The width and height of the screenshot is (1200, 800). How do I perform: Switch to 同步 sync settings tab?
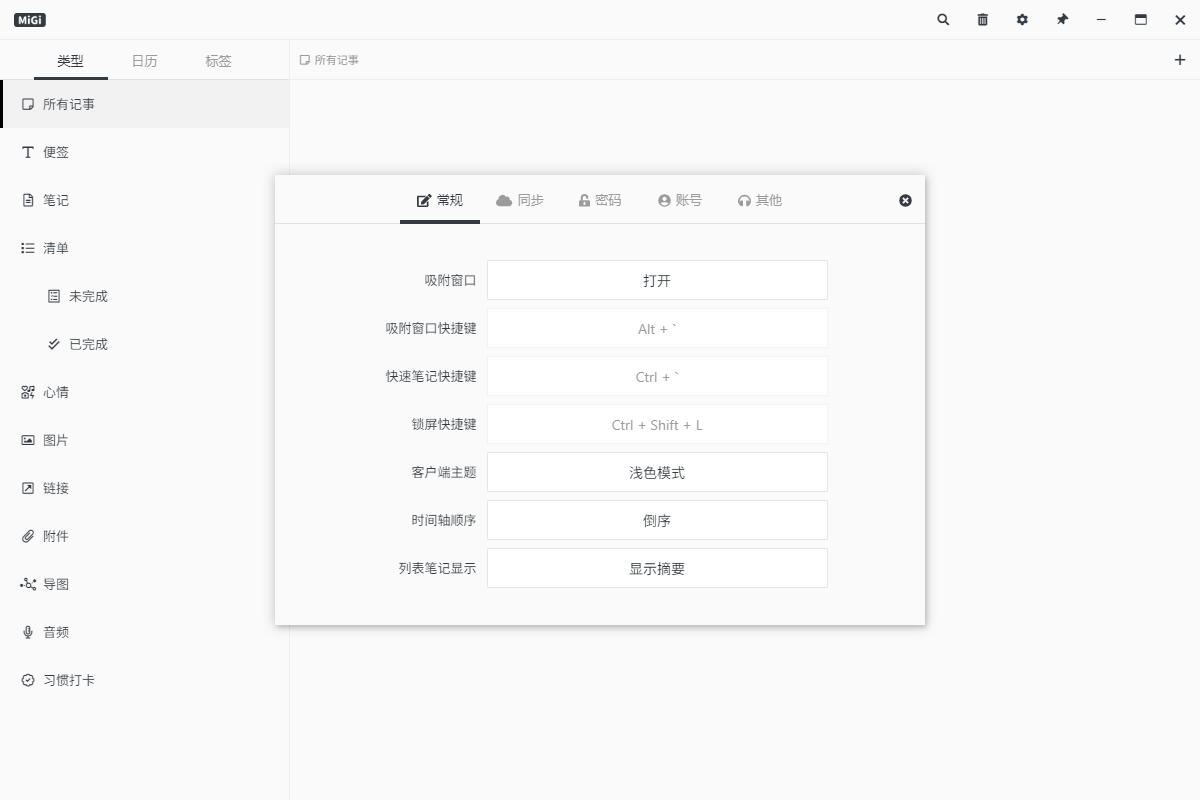(x=520, y=200)
